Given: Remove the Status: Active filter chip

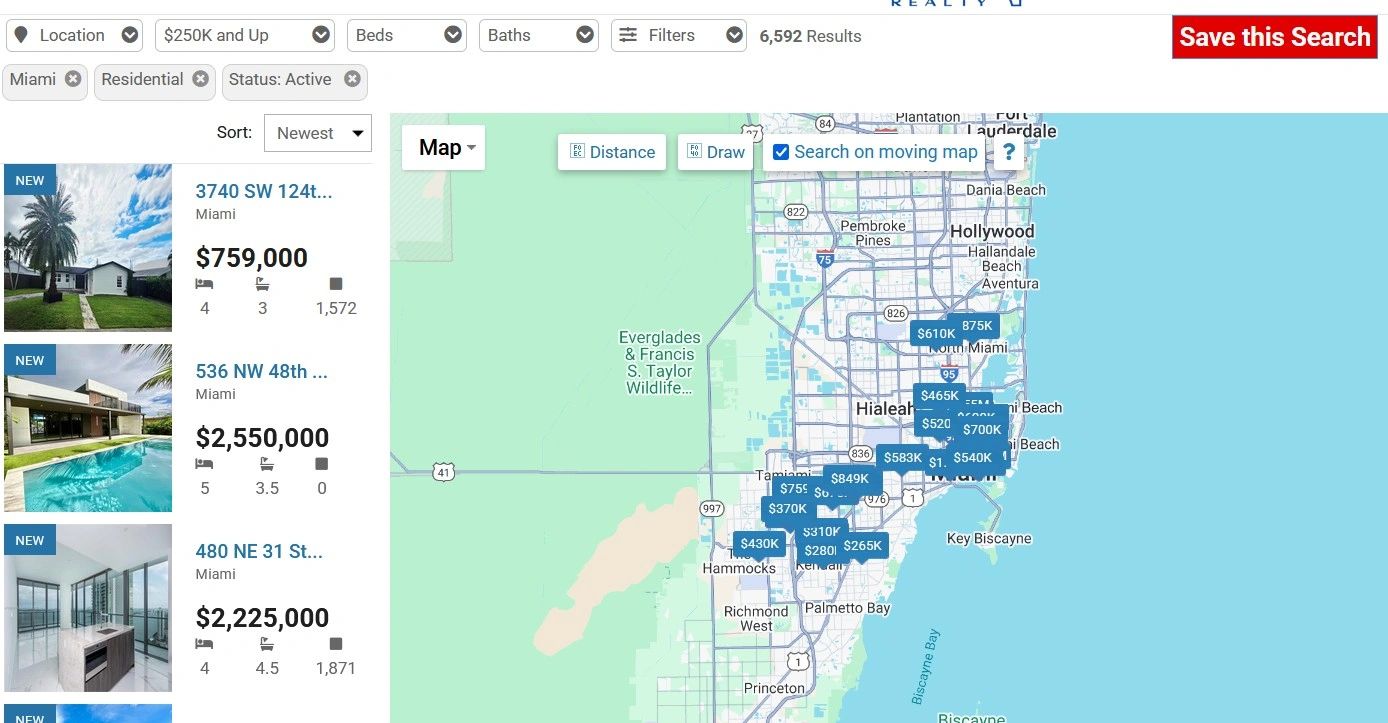Looking at the screenshot, I should click(x=352, y=79).
